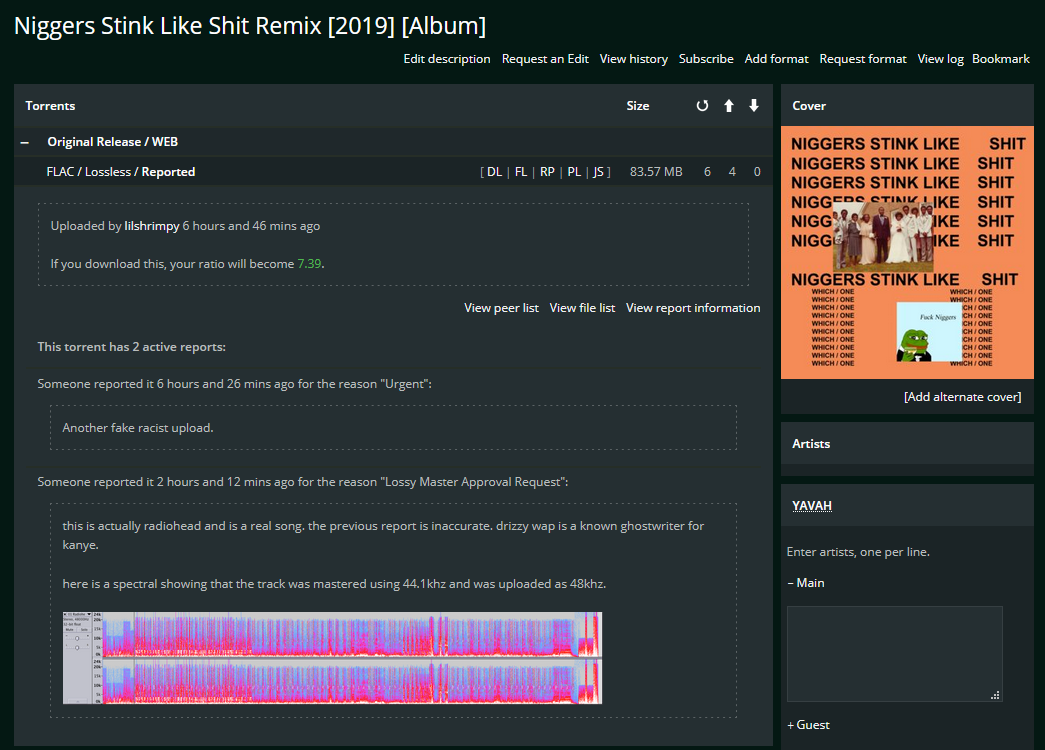Viewport: 1045px width, 750px height.
Task: Click the report line with reason "Urgent"
Action: (235, 384)
